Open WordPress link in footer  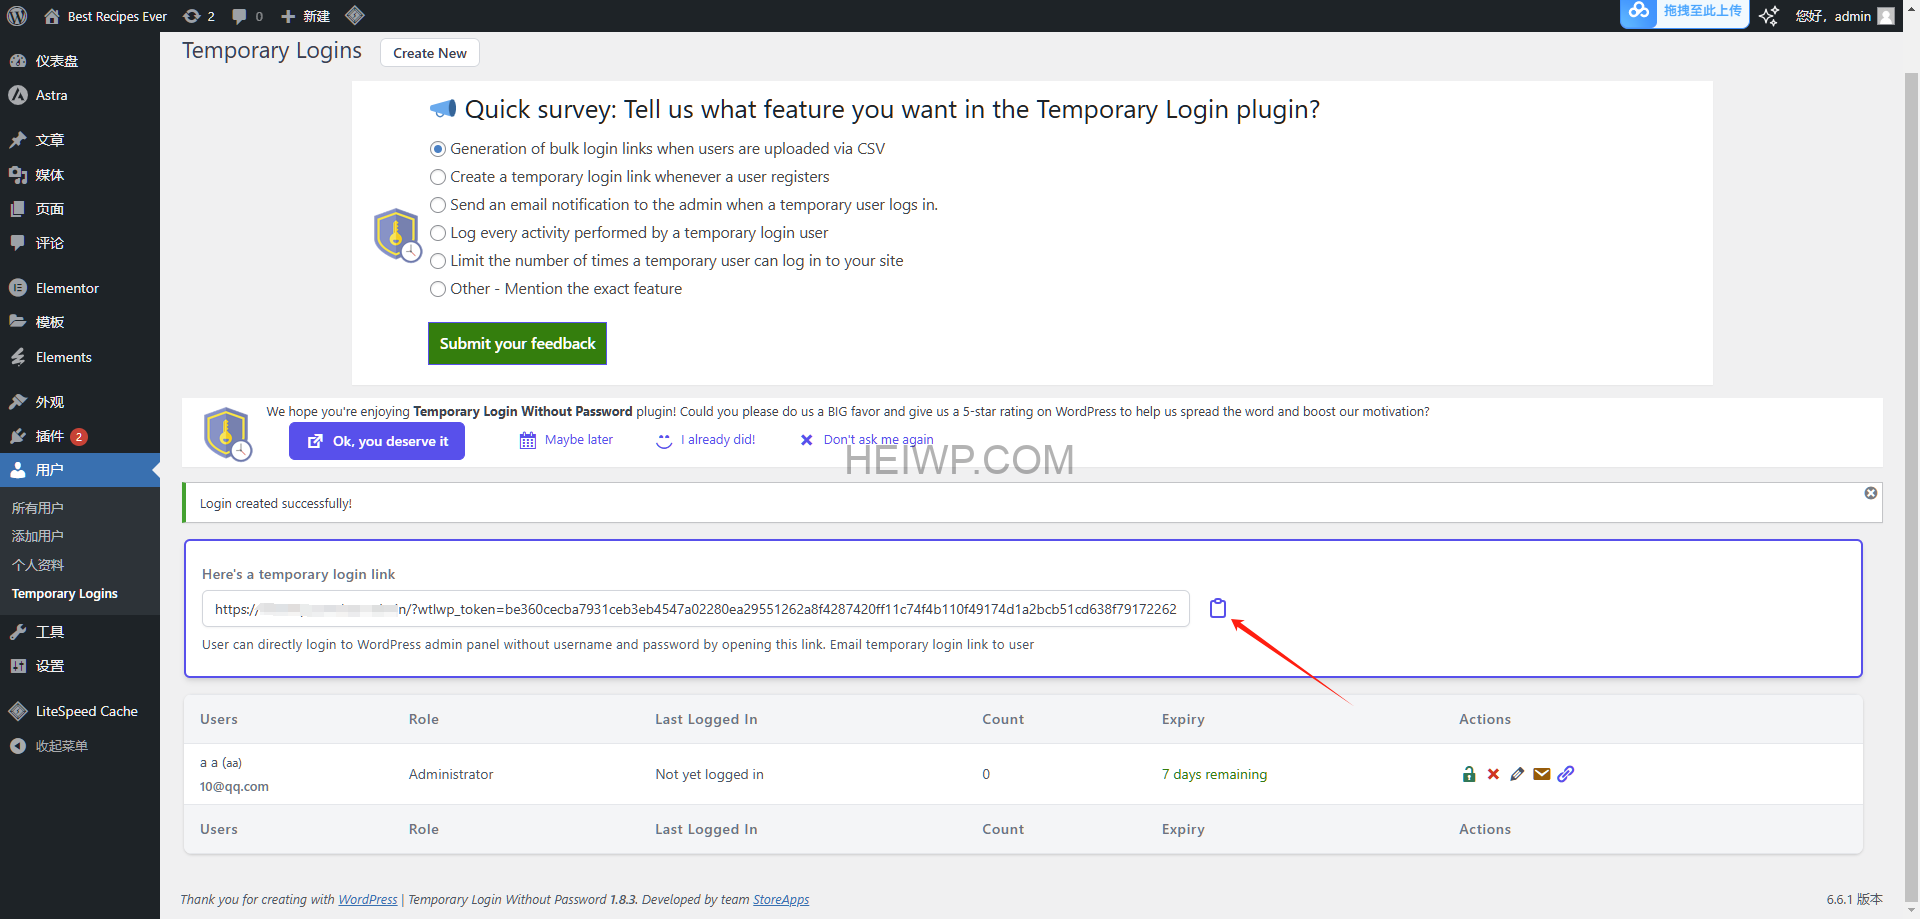(x=368, y=900)
